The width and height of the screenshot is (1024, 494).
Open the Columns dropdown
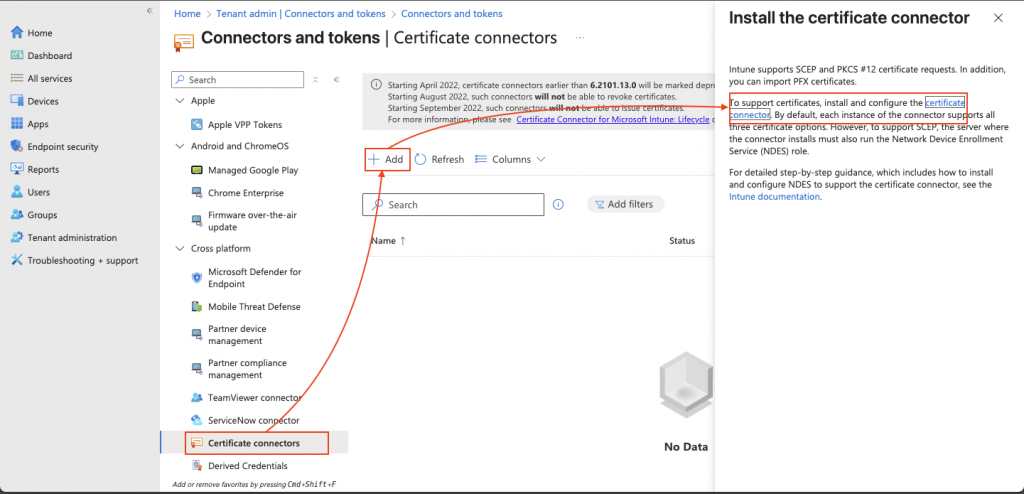(x=510, y=159)
